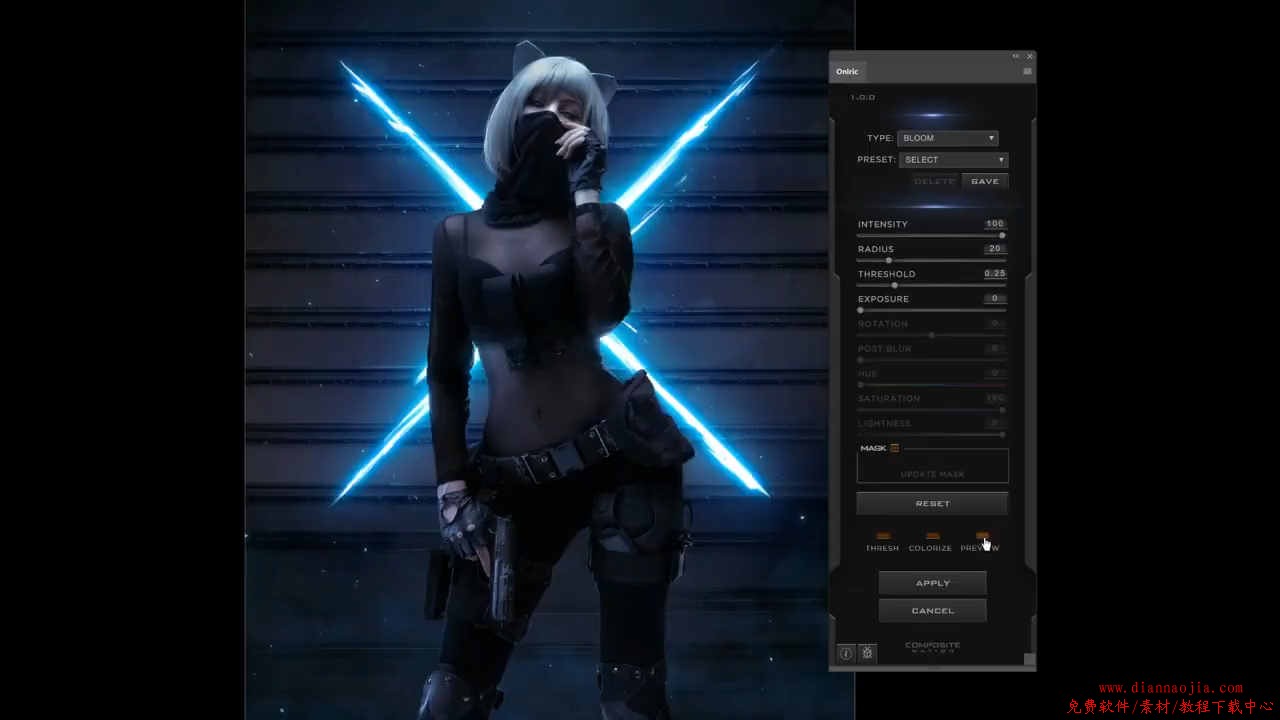
Task: Select the Oniric panel tab
Action: click(847, 72)
